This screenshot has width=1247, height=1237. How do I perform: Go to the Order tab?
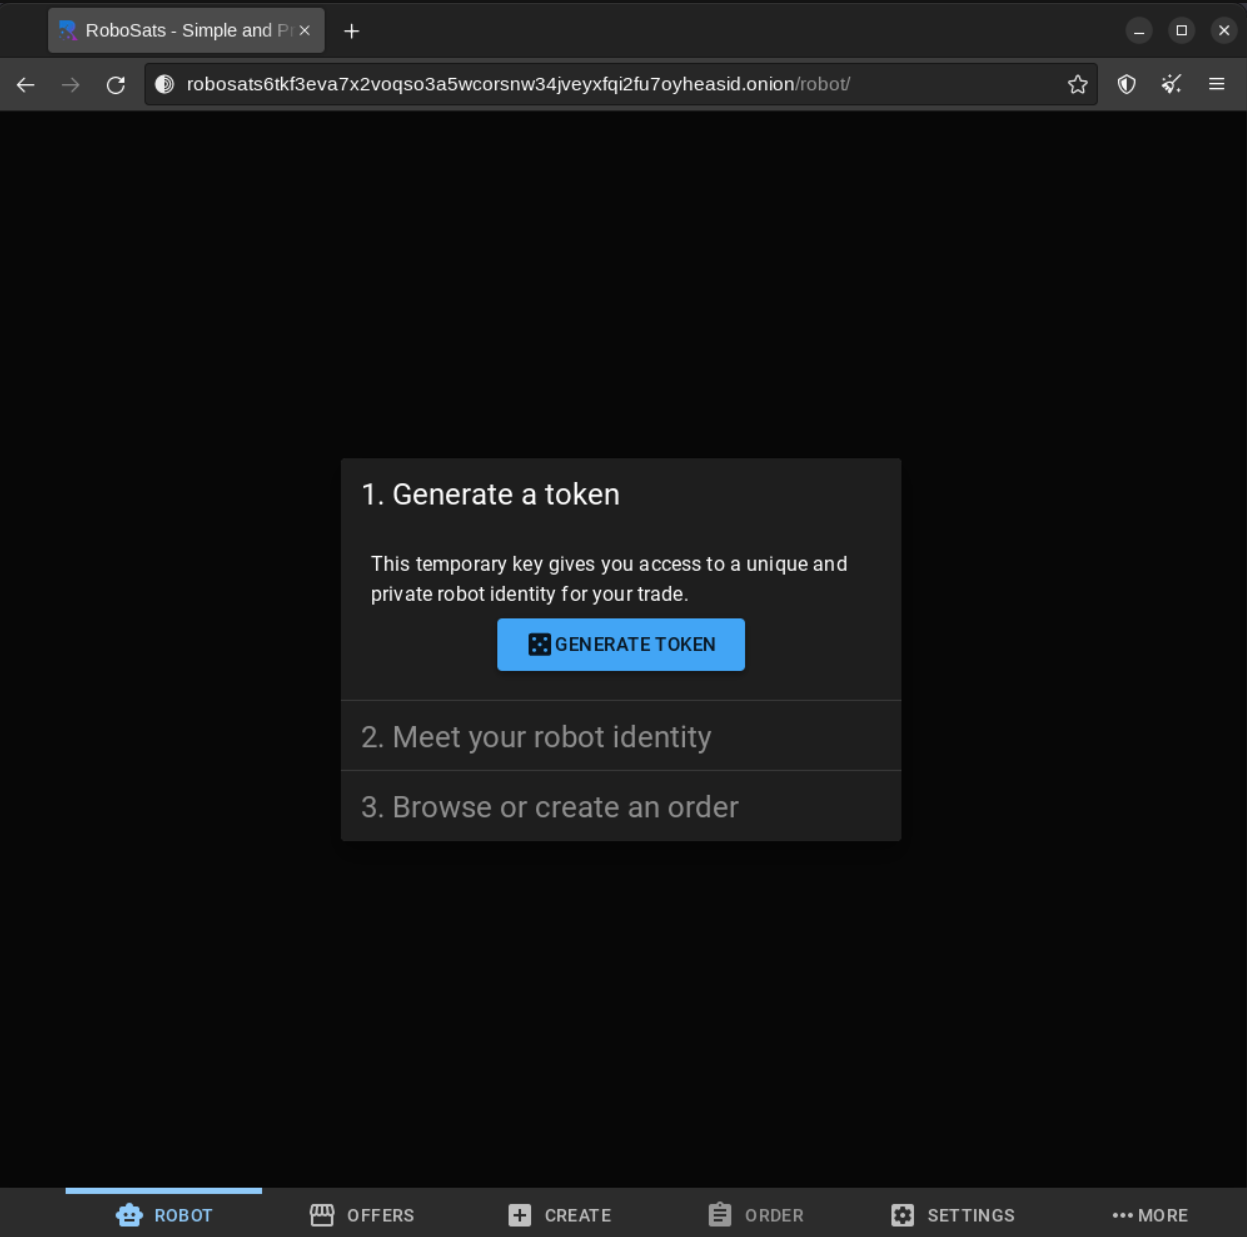756,1215
